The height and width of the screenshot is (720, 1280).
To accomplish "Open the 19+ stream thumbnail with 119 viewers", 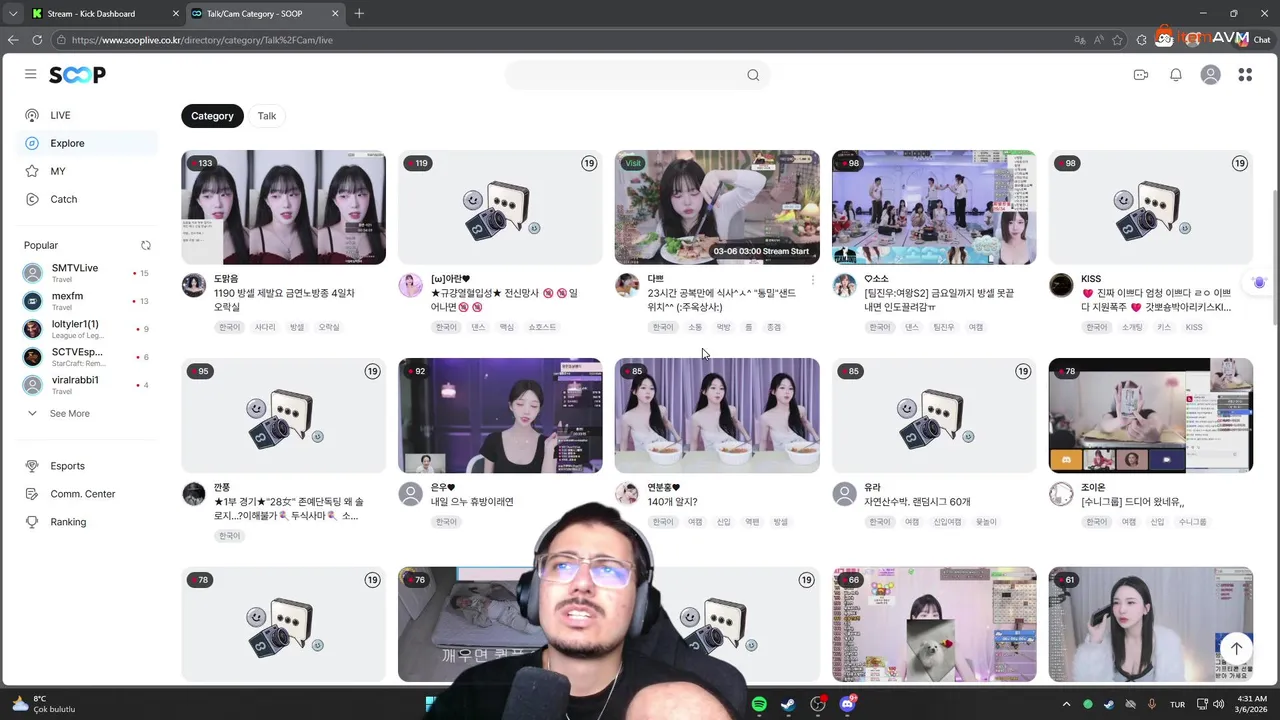I will point(500,207).
